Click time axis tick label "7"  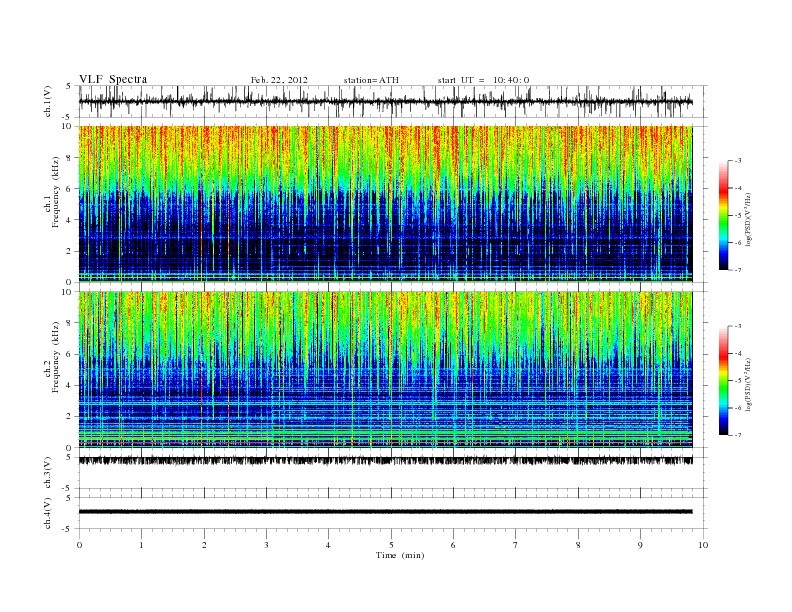516,545
